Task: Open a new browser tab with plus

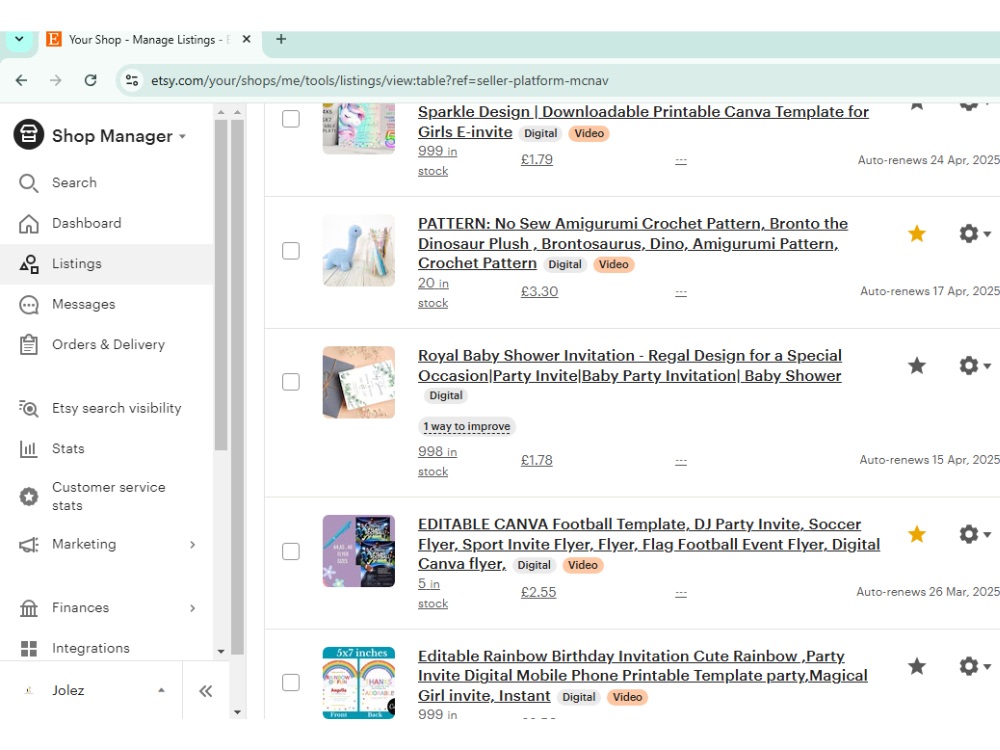Action: (281, 40)
